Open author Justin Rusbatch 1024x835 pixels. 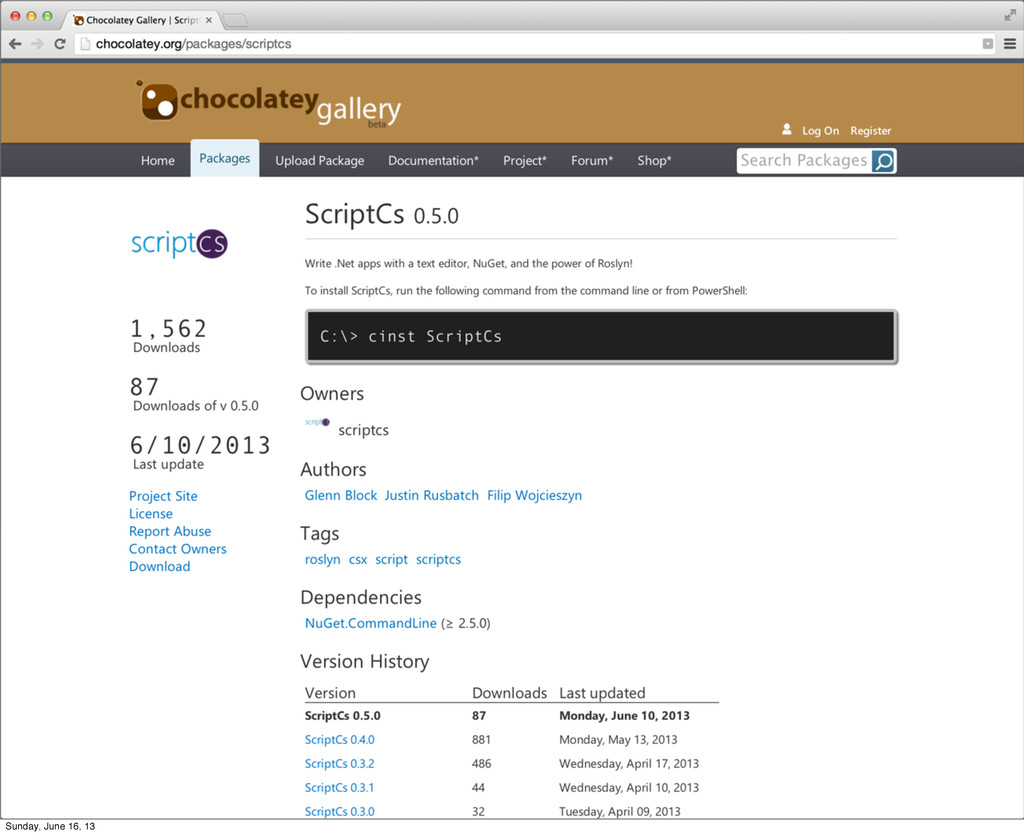click(432, 496)
